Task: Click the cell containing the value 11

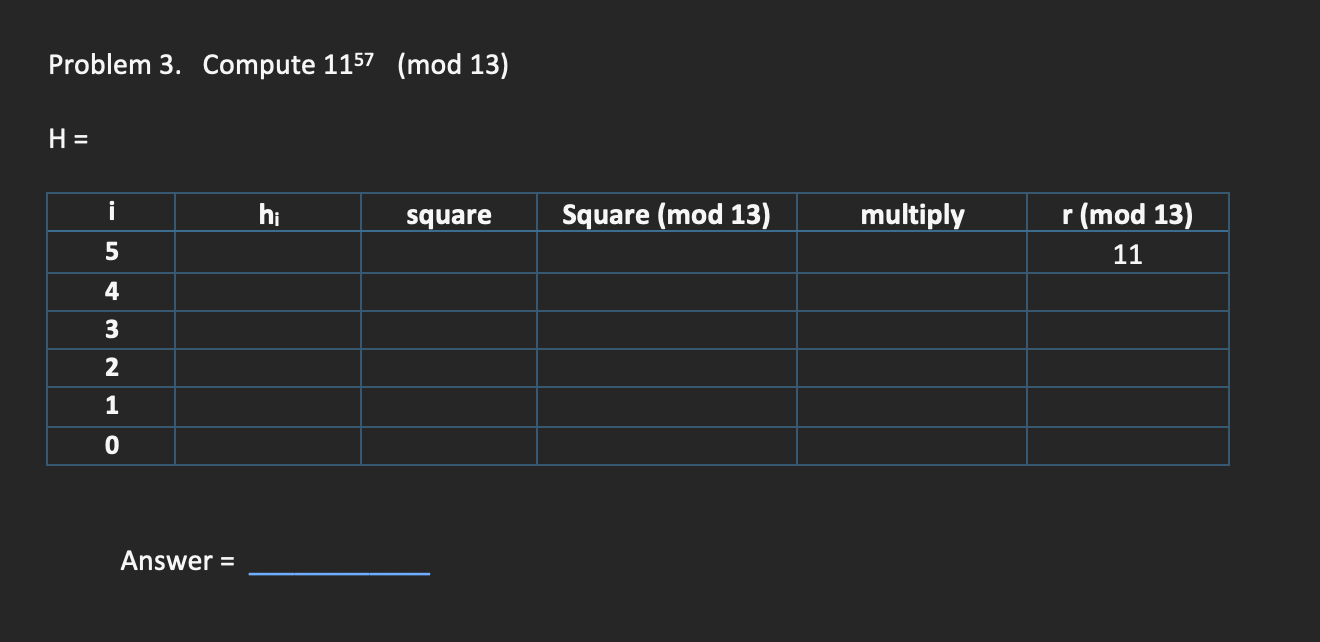Action: point(1128,253)
